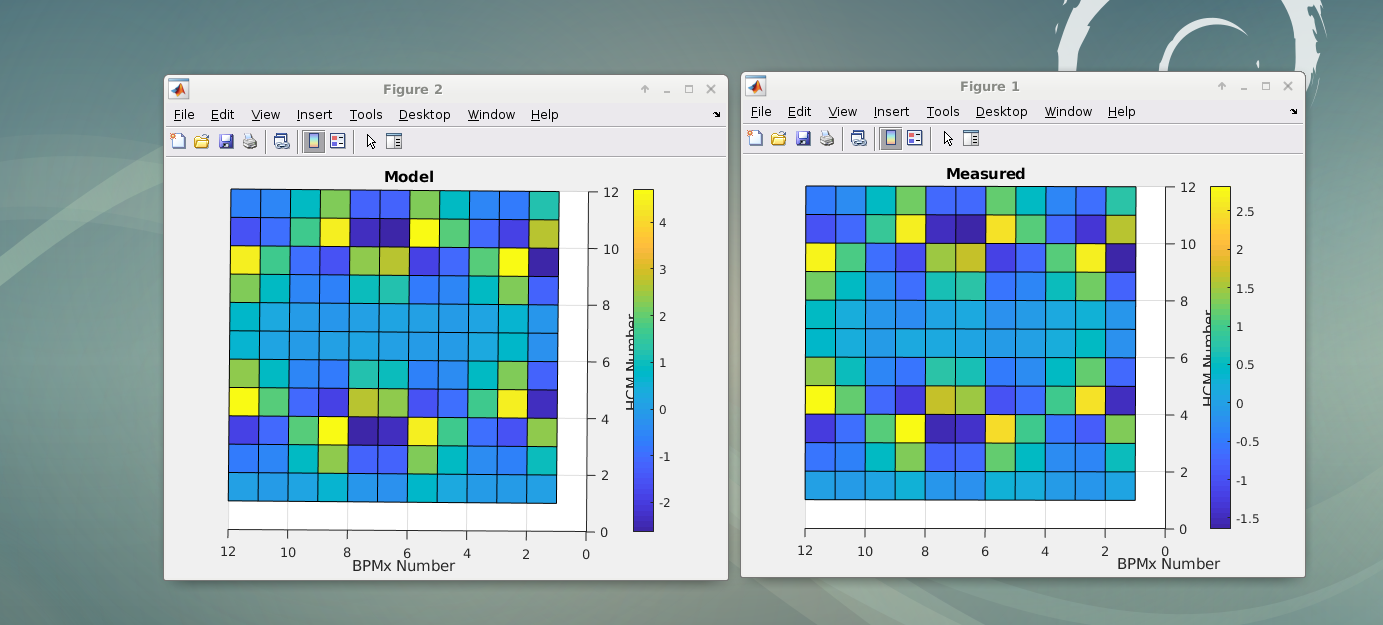Click the "BPMx Number" axis label in Figure 2
Screen dimensions: 1383x625
click(x=403, y=566)
